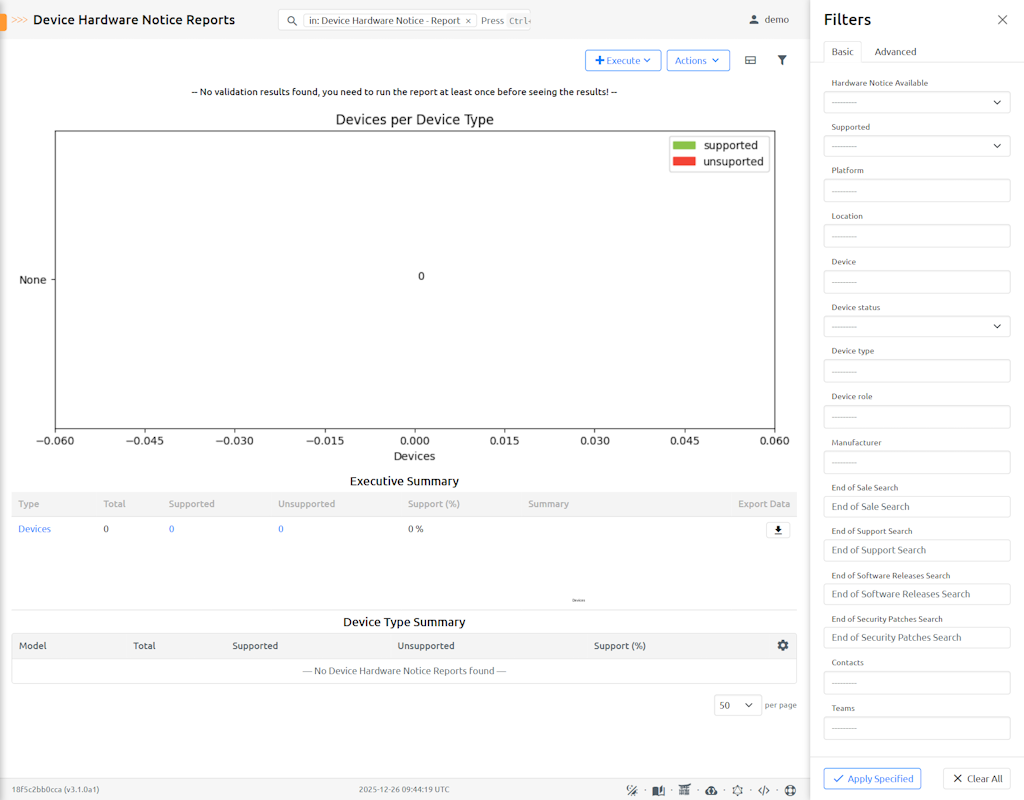Open Device Type Summary gear settings
The image size is (1024, 800).
tap(782, 646)
